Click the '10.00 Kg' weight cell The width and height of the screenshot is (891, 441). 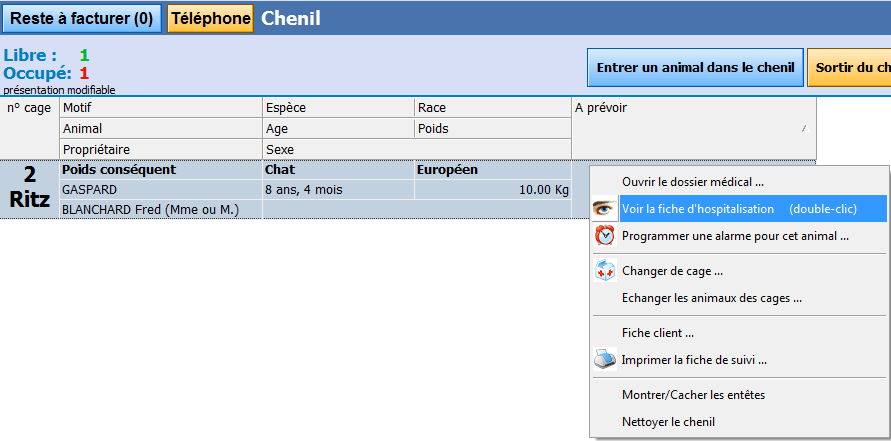click(x=492, y=189)
